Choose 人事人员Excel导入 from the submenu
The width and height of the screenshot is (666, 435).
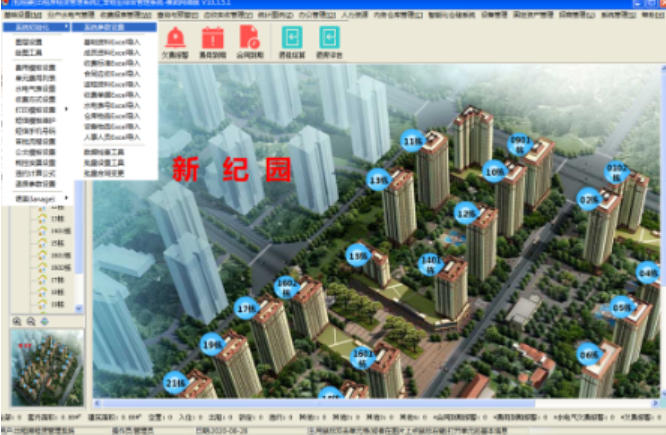(x=112, y=137)
